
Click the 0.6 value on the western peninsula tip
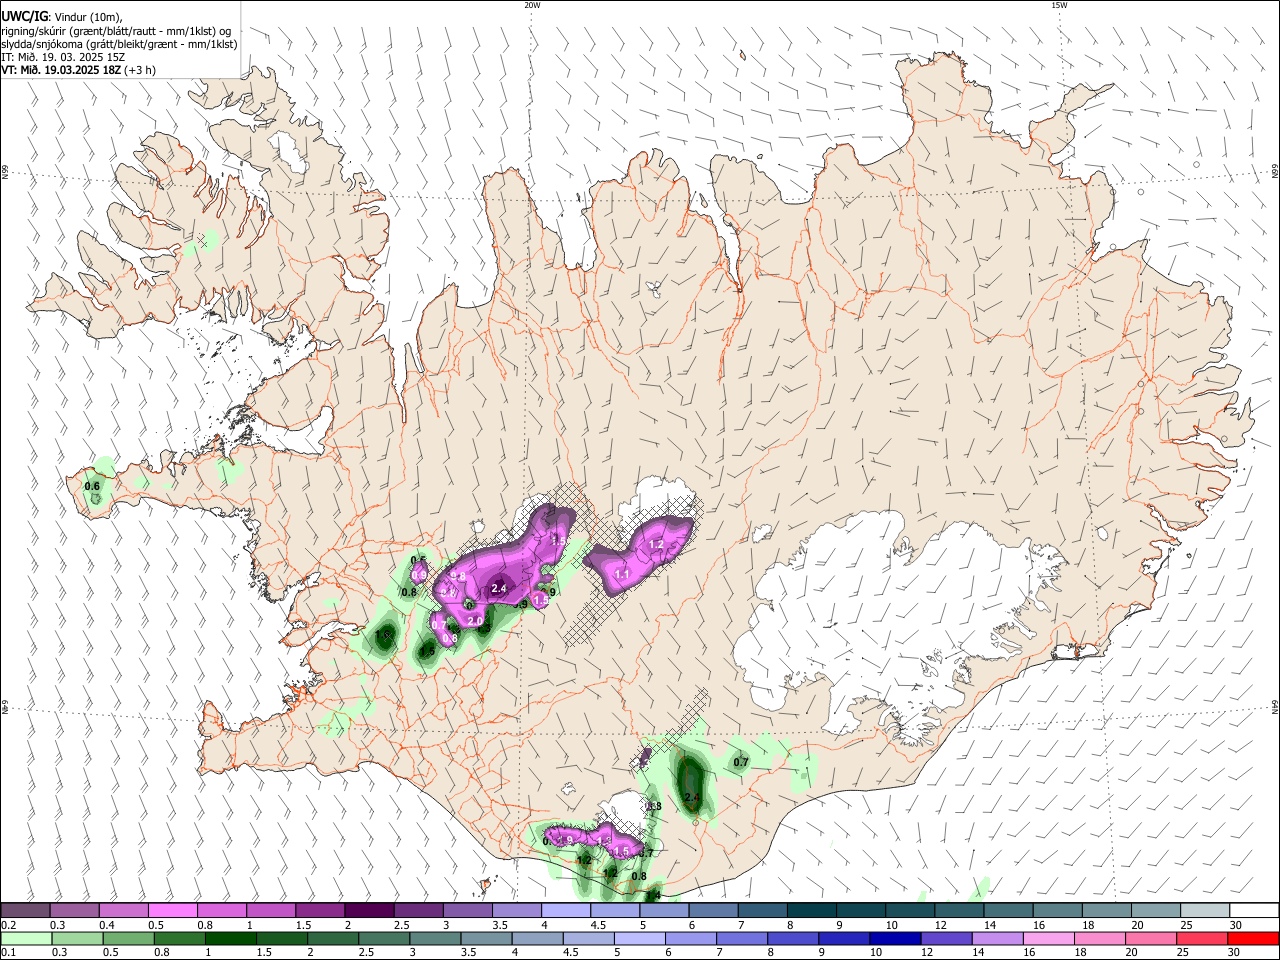tap(92, 486)
